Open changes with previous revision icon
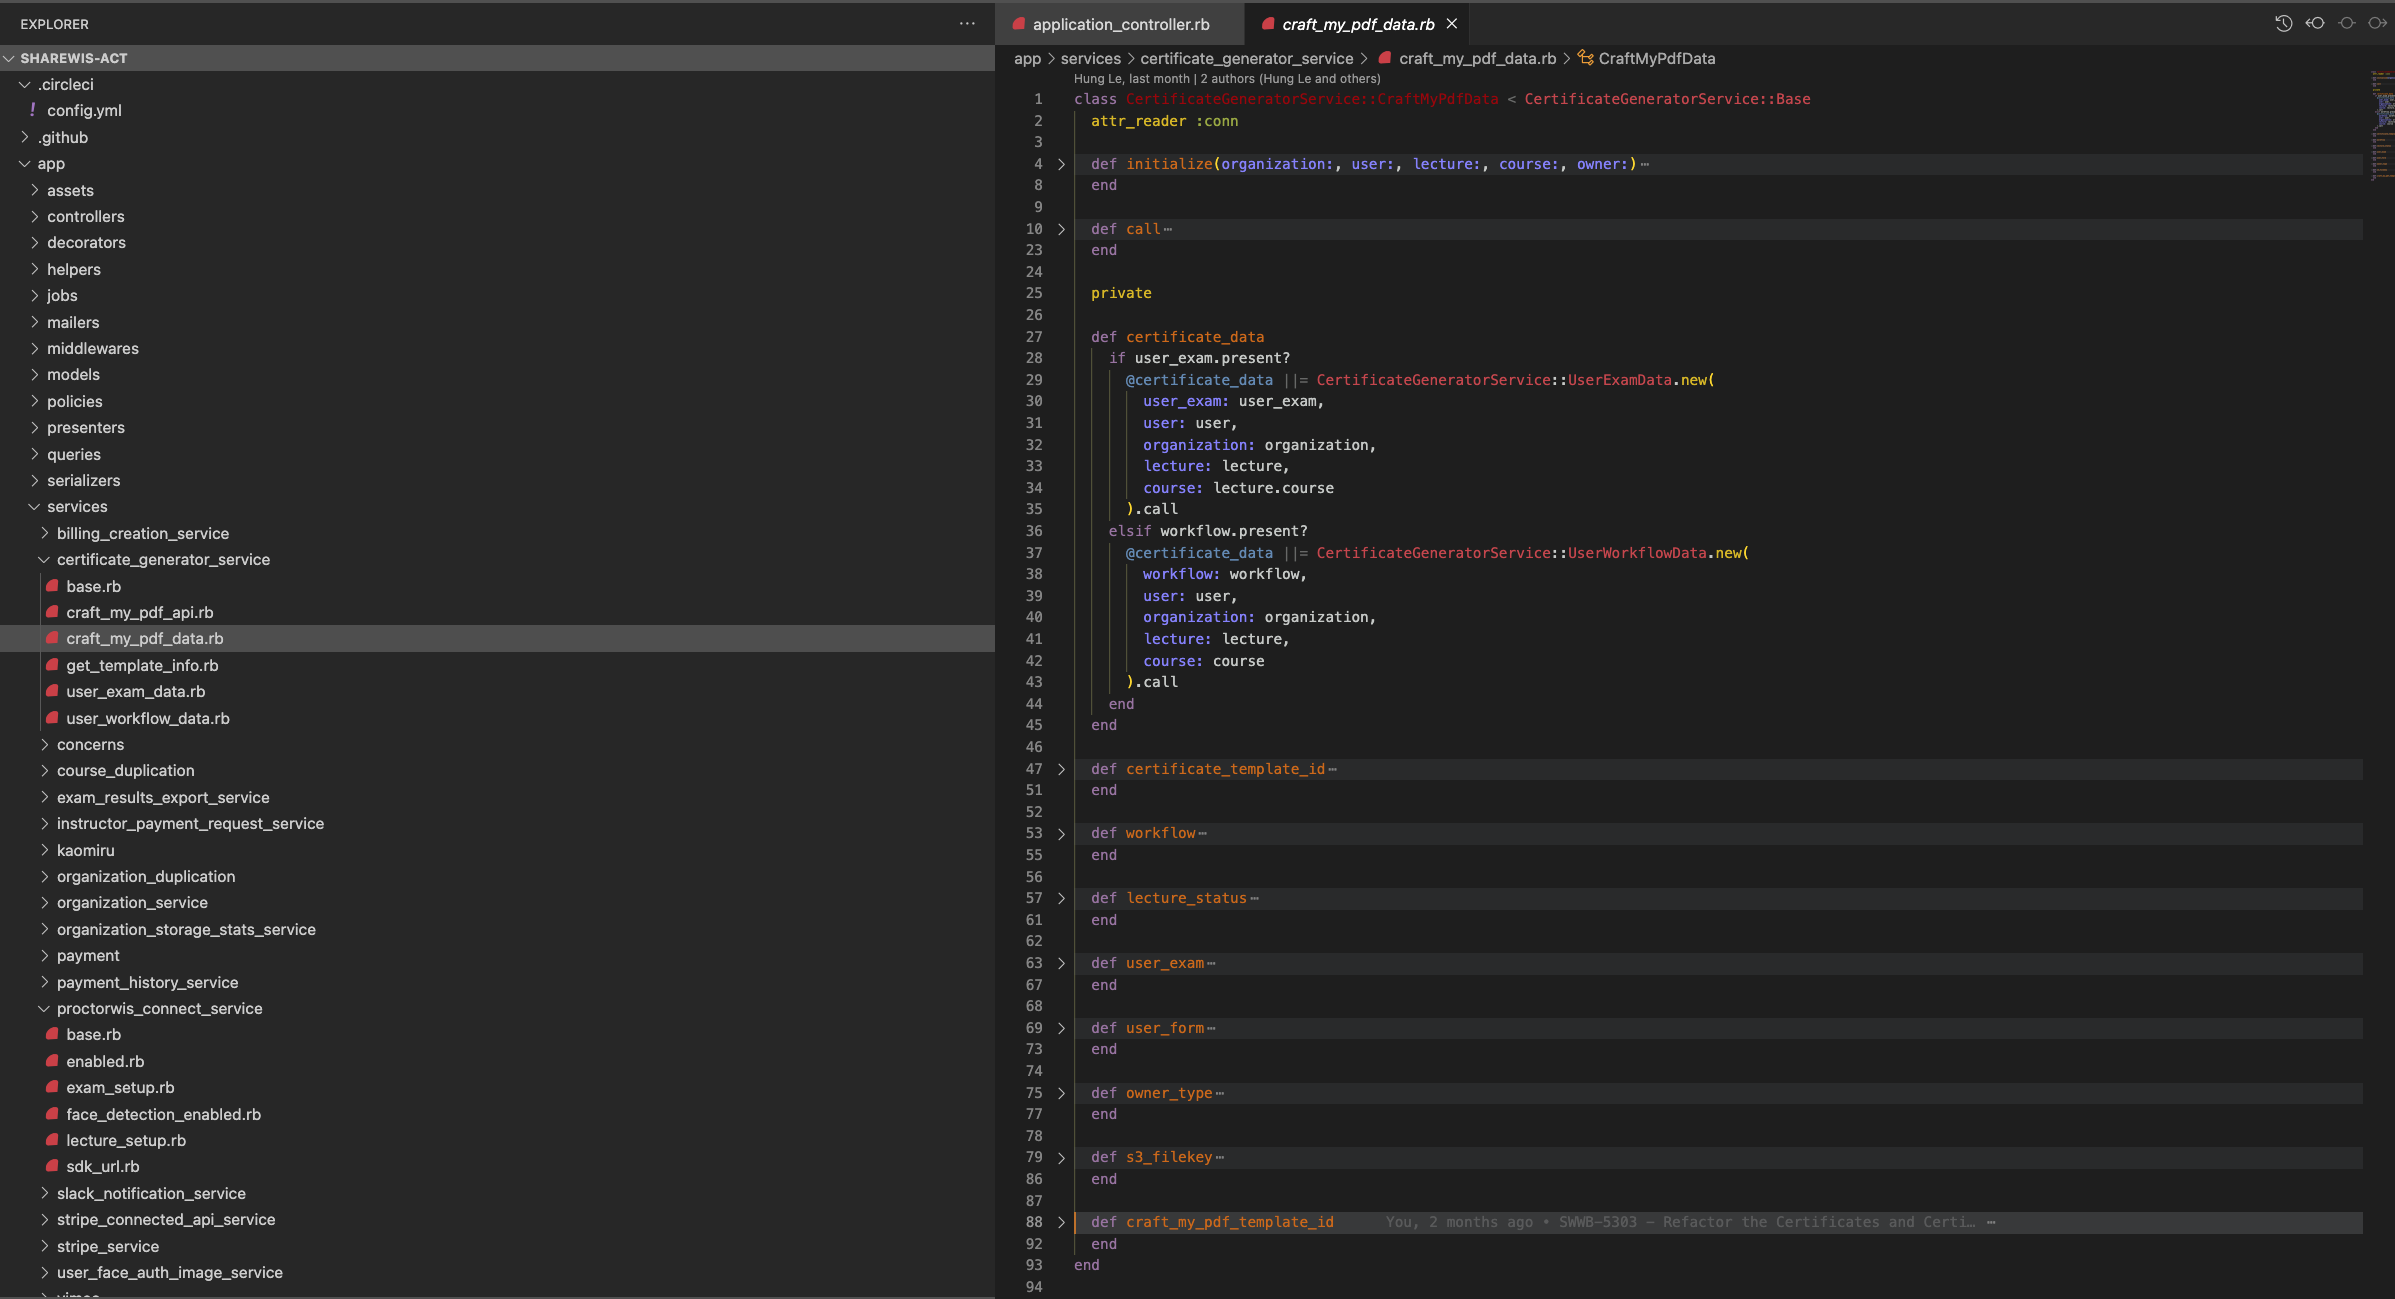The height and width of the screenshot is (1299, 2395). (2315, 23)
